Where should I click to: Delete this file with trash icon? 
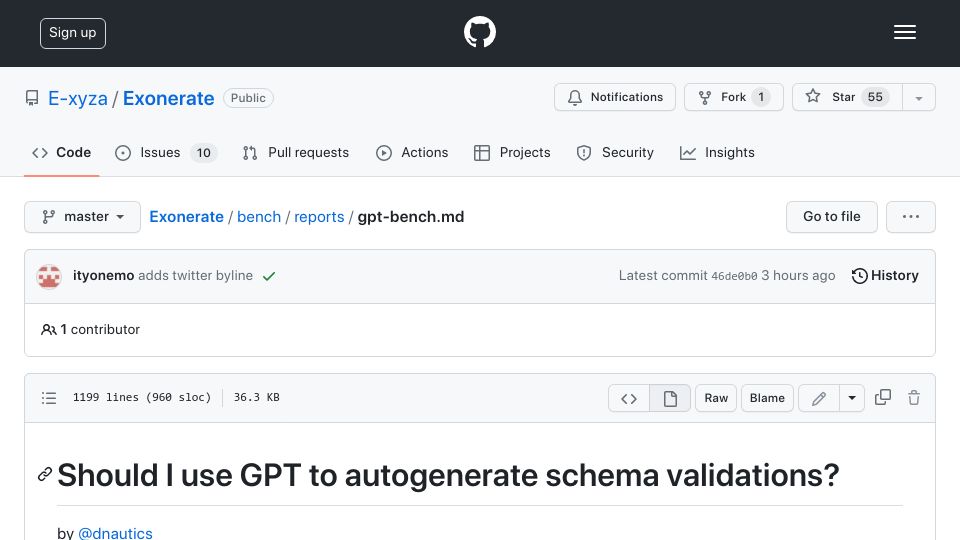(x=914, y=397)
